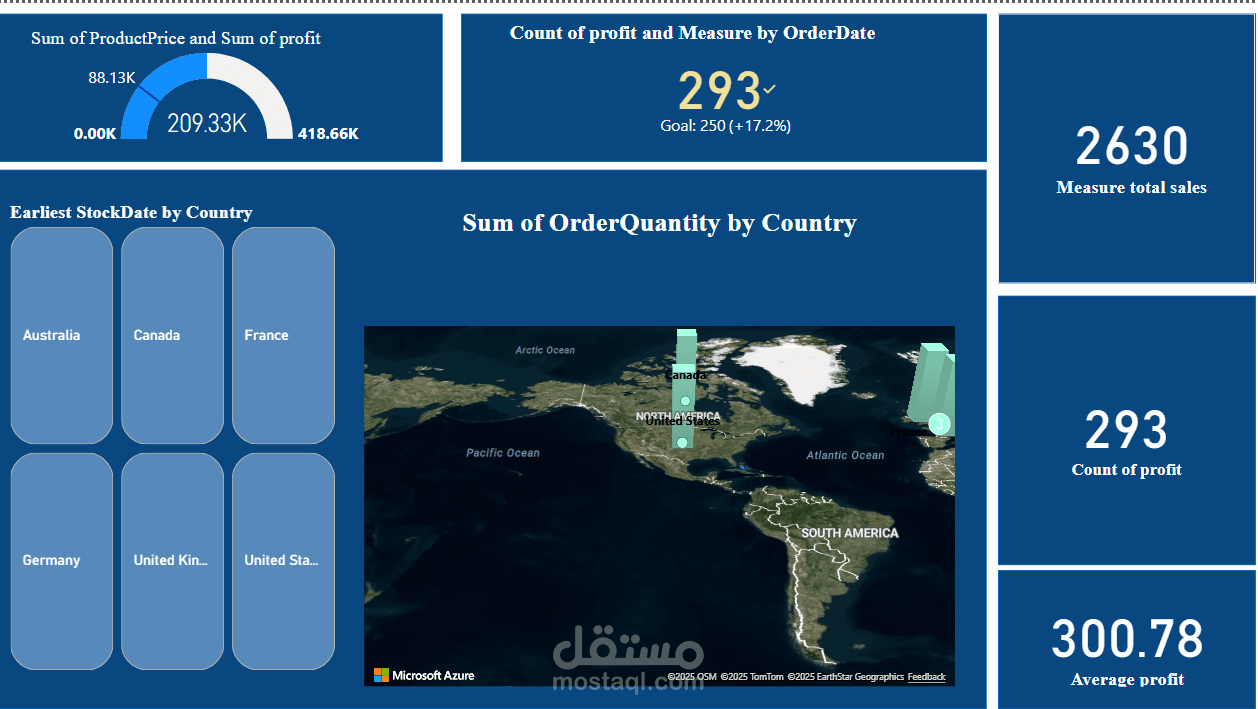Click the circular bubble marker near Europe

pyautogui.click(x=938, y=424)
